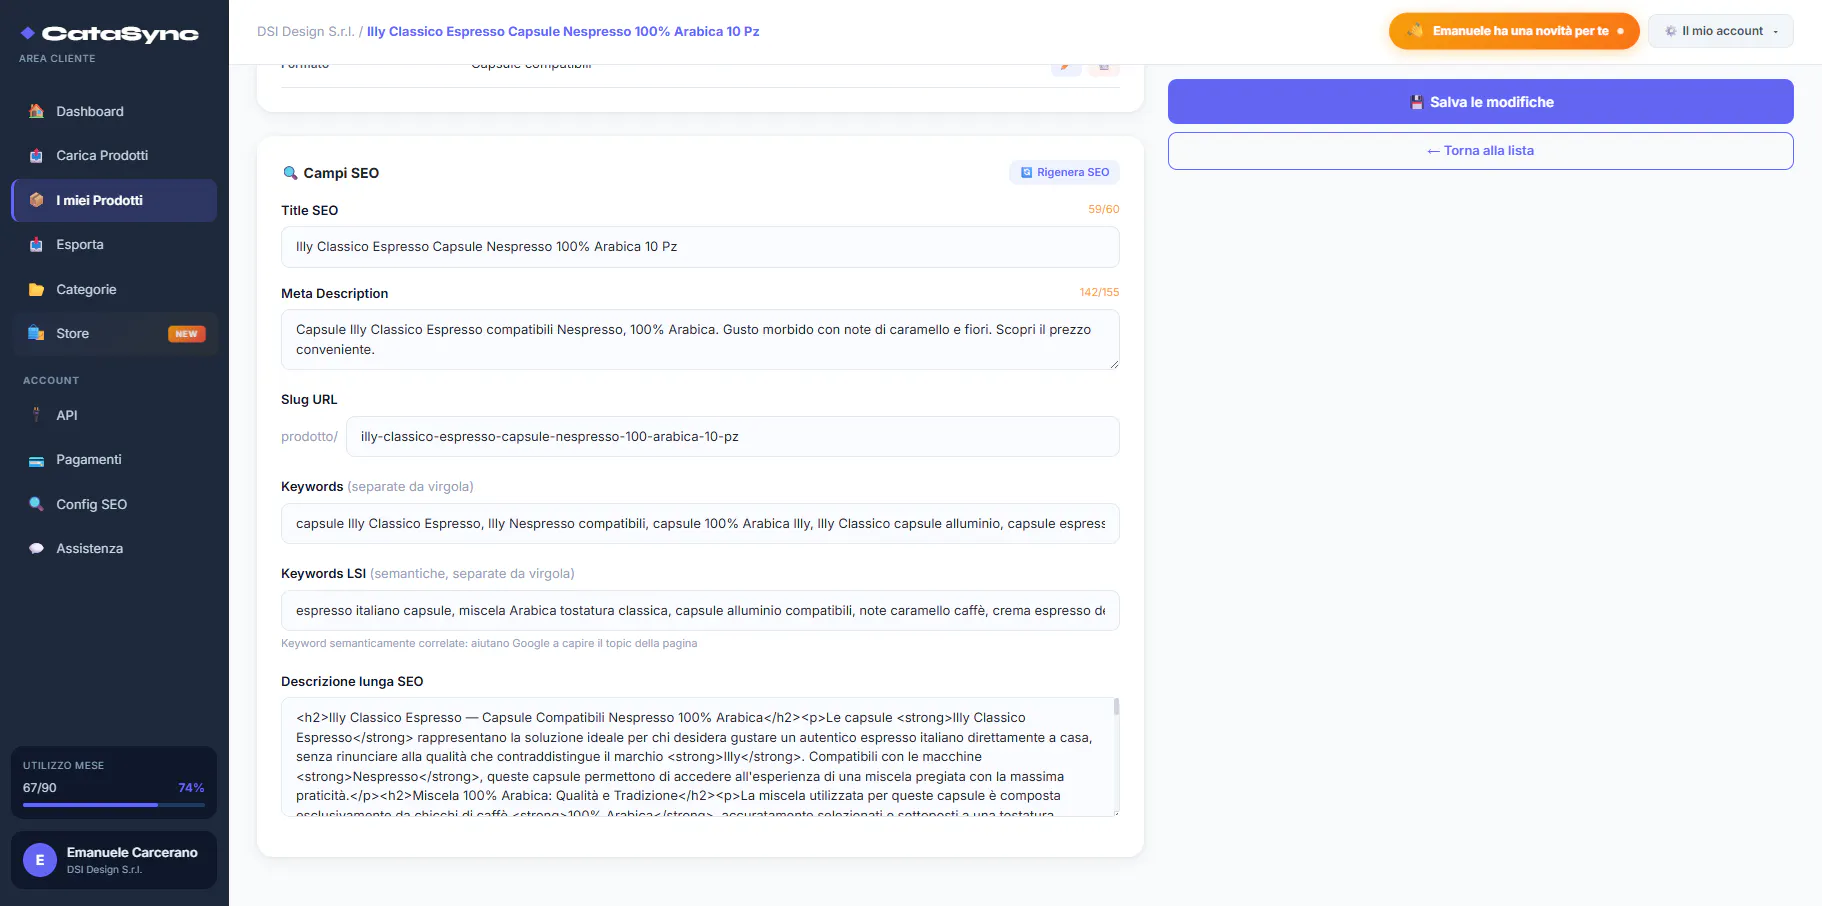Click the Slug URL input field
1822x906 pixels.
[733, 437]
